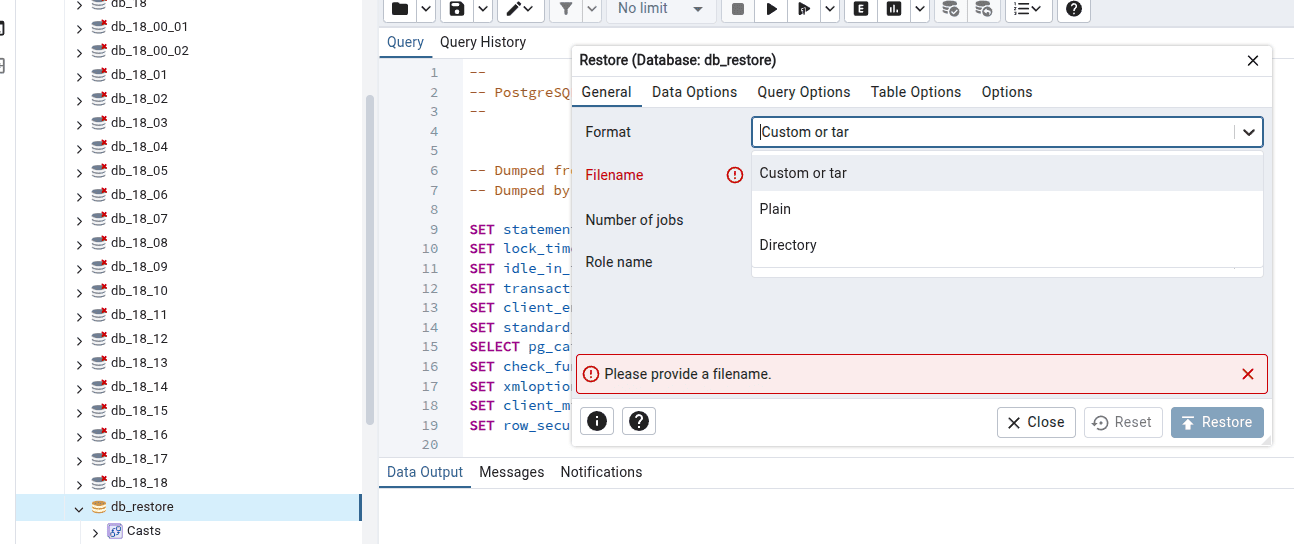This screenshot has height=544, width=1294.
Task: Select the db_18_03 database
Action: point(139,122)
